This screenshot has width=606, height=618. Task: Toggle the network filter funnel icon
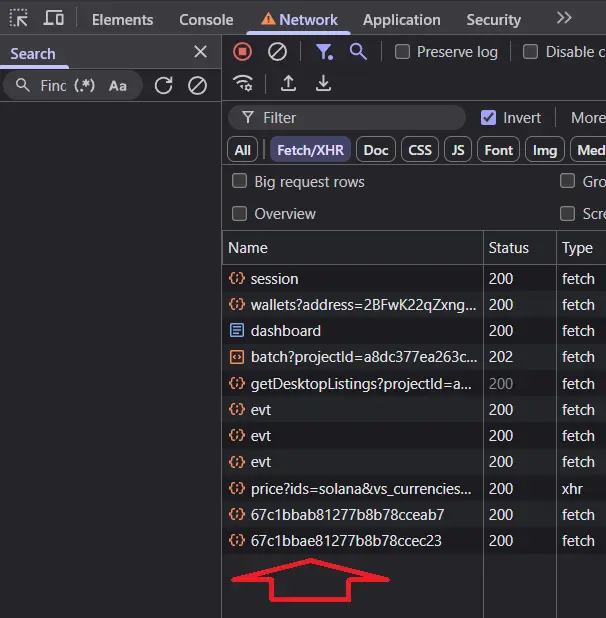[324, 52]
